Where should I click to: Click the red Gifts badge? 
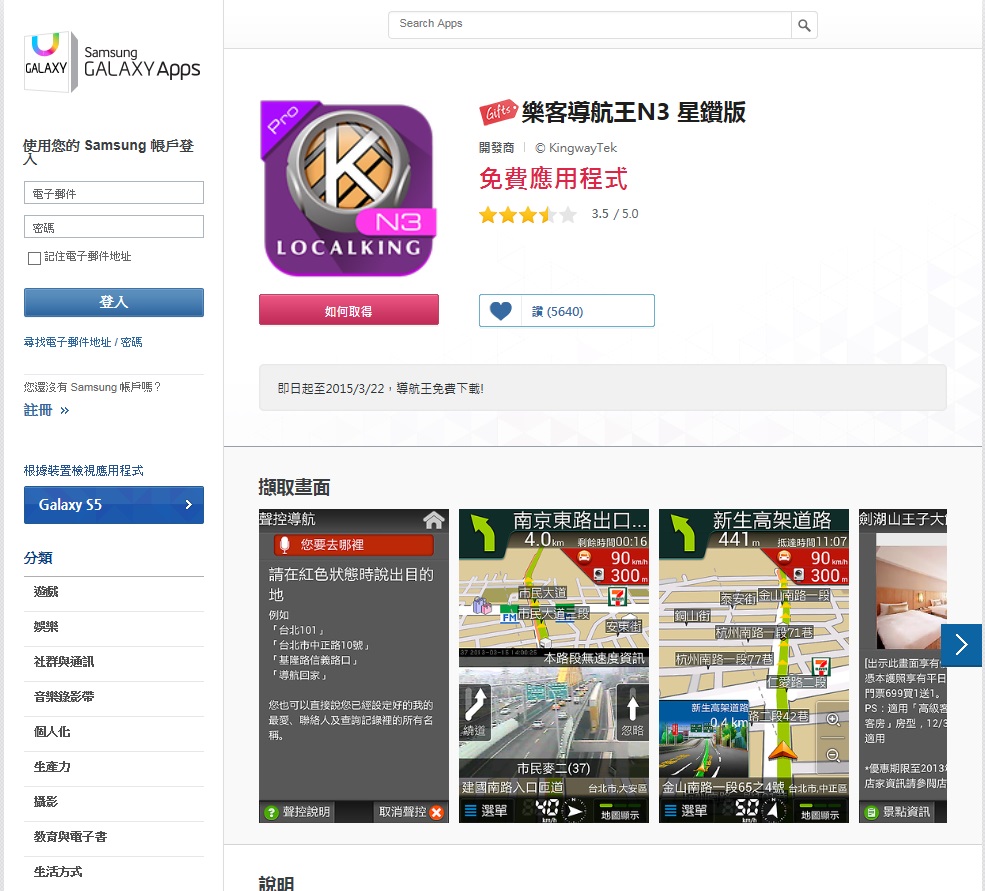pyautogui.click(x=499, y=112)
